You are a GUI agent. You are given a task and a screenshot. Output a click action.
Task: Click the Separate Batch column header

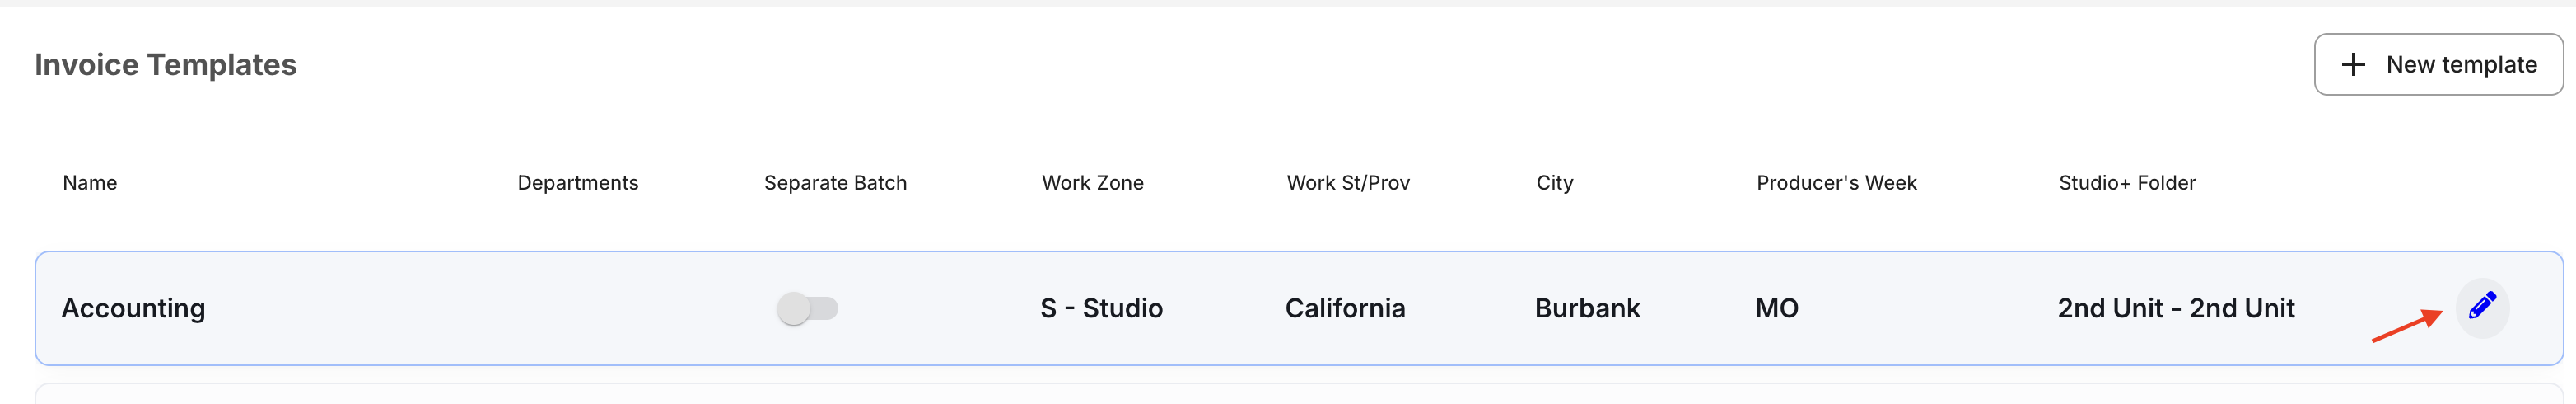(x=835, y=183)
